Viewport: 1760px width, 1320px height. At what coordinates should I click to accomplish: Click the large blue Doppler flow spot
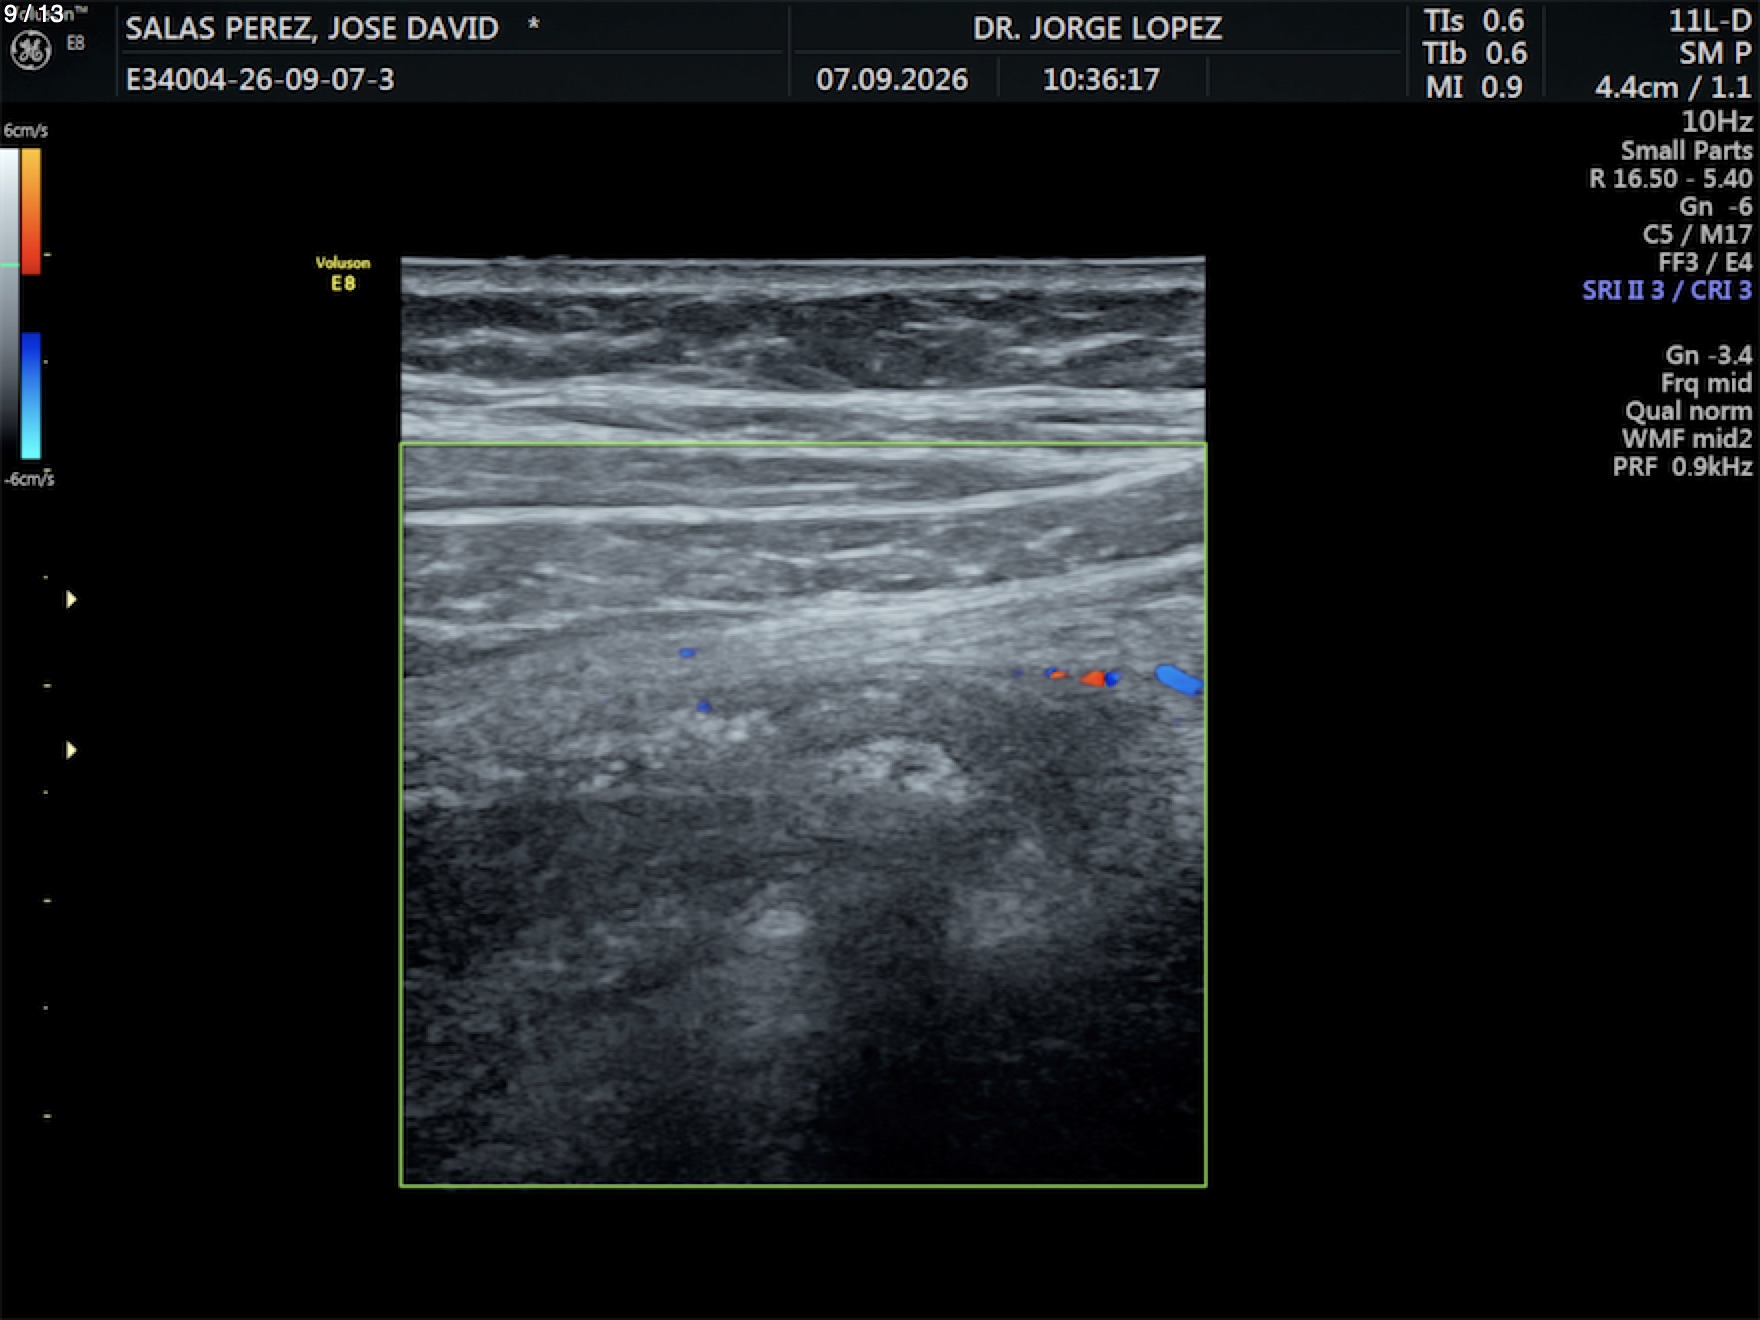click(x=1179, y=680)
